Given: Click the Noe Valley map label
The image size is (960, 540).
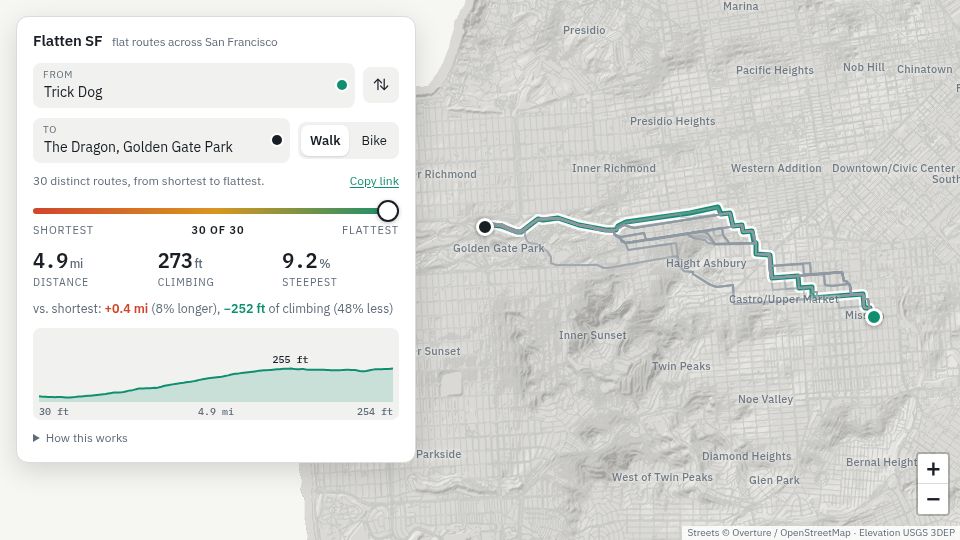Looking at the screenshot, I should point(765,399).
